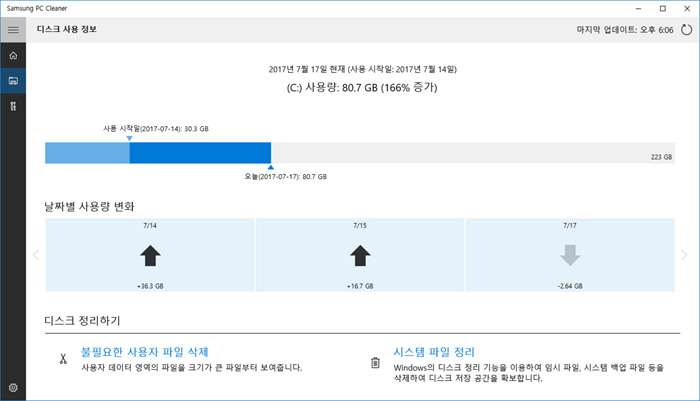Select the disk usage sidebar icon

pyautogui.click(x=13, y=80)
